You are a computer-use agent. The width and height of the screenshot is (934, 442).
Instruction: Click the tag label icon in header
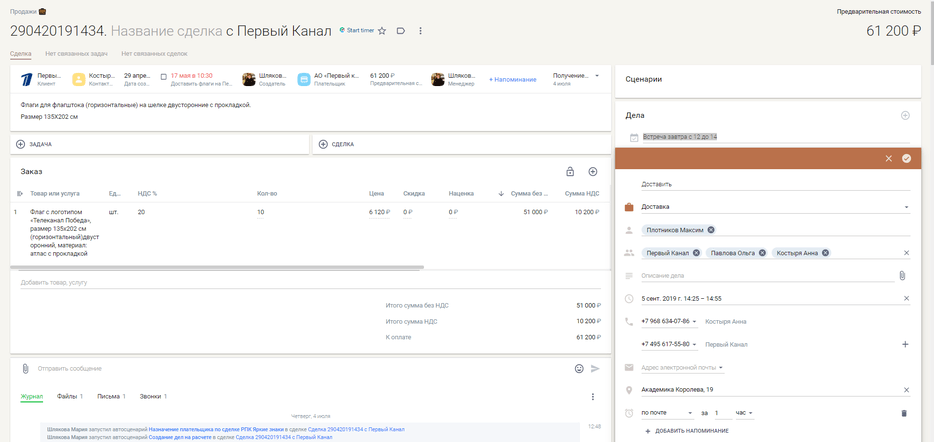point(400,31)
